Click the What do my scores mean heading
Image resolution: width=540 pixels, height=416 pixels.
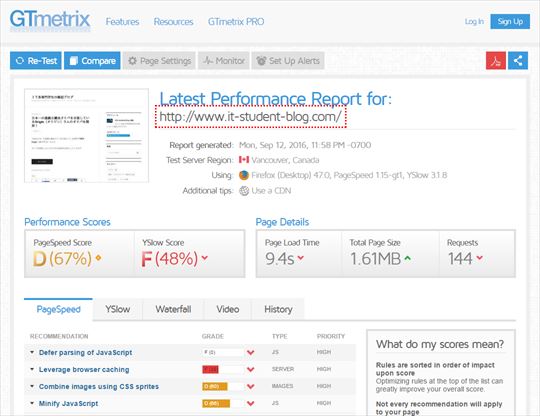(440, 344)
